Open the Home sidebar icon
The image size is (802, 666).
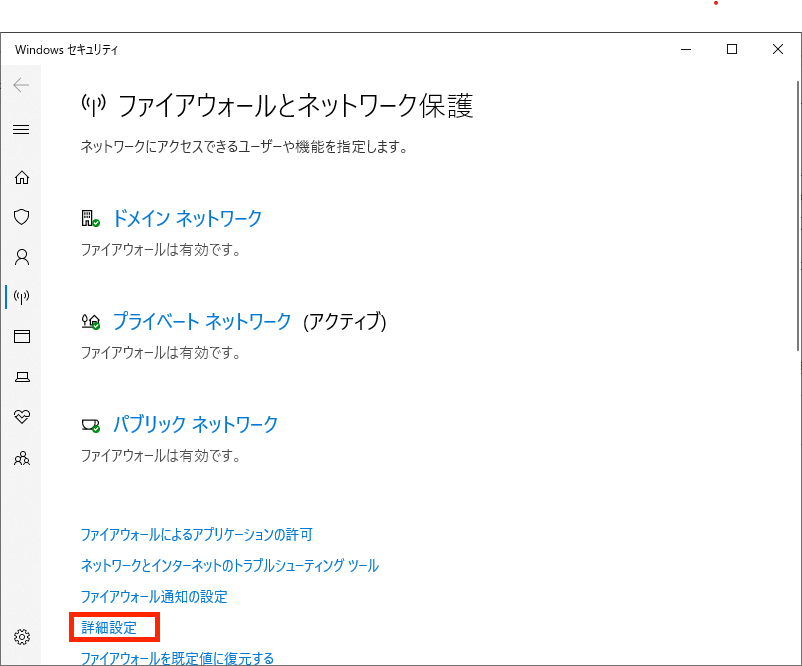tap(21, 177)
